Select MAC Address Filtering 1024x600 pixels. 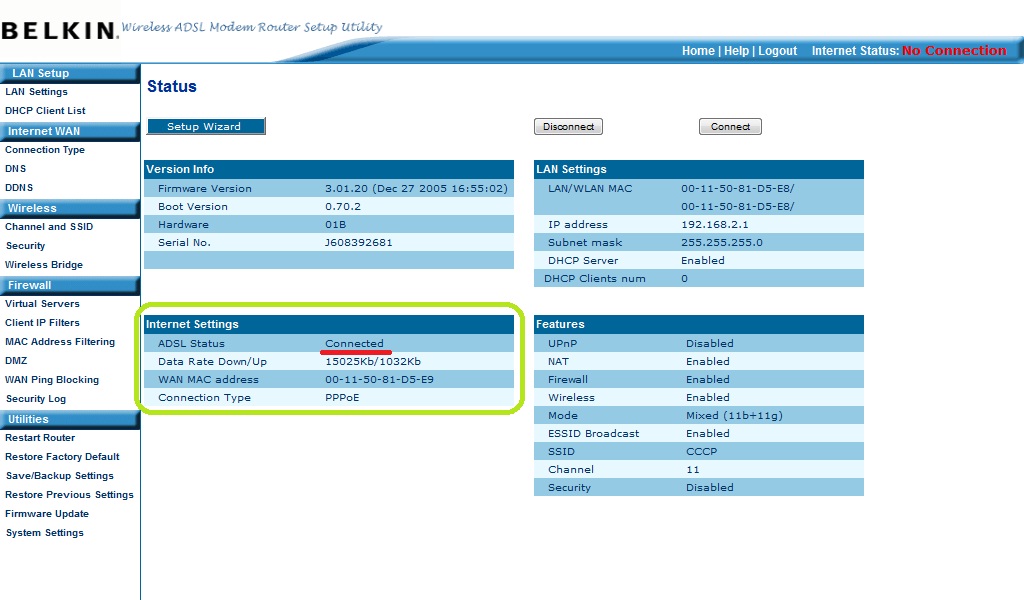(60, 342)
